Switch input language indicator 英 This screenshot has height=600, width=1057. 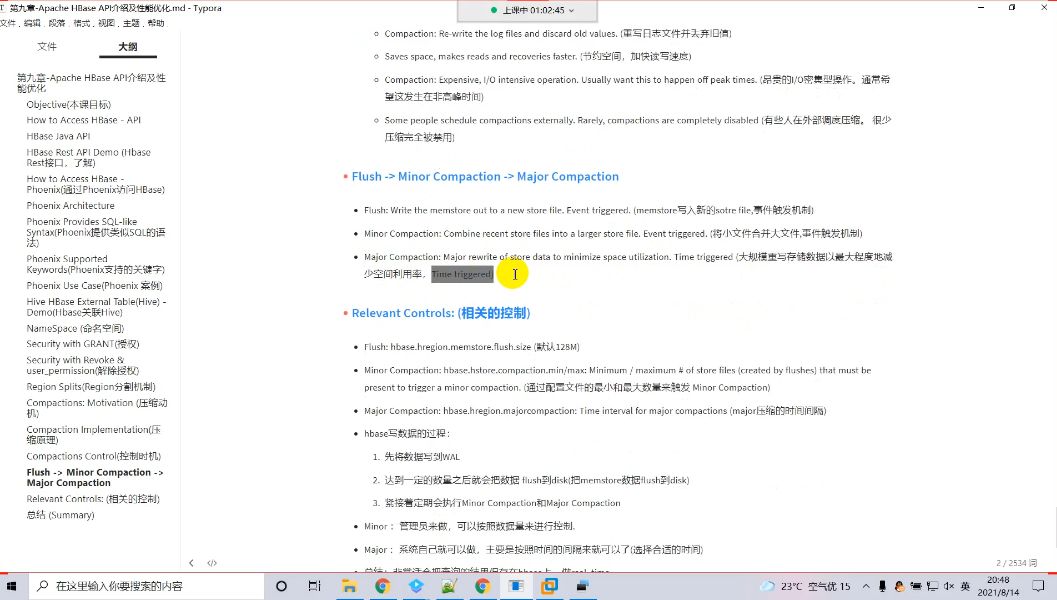coord(965,587)
